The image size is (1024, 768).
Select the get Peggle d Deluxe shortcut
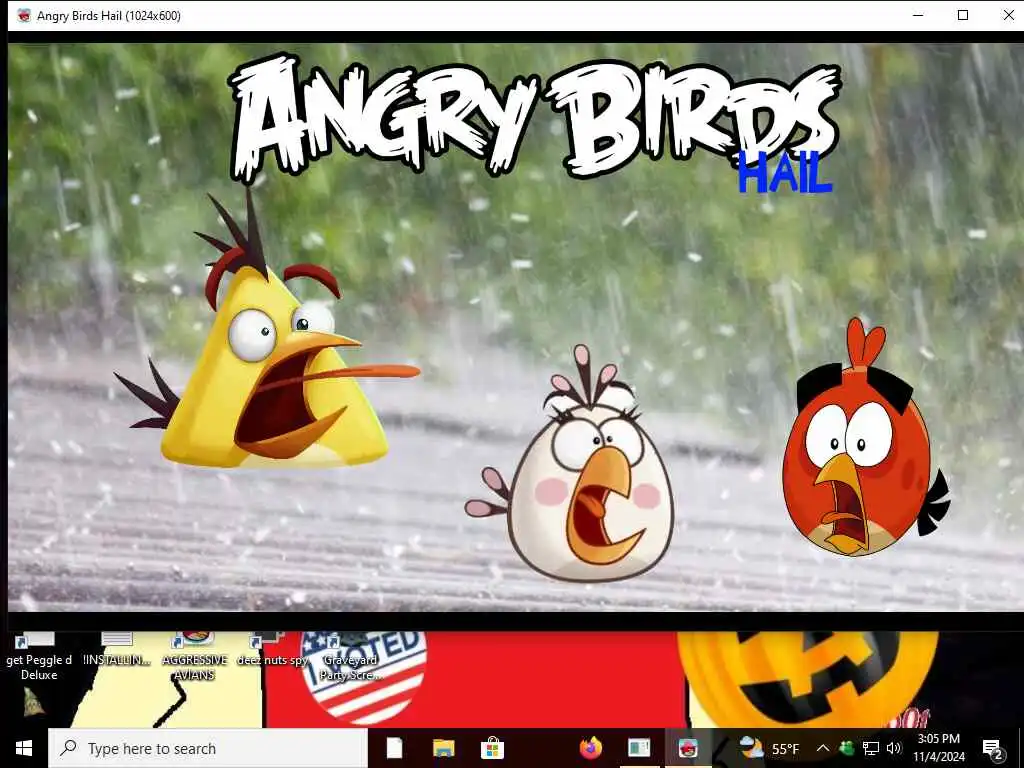click(39, 657)
